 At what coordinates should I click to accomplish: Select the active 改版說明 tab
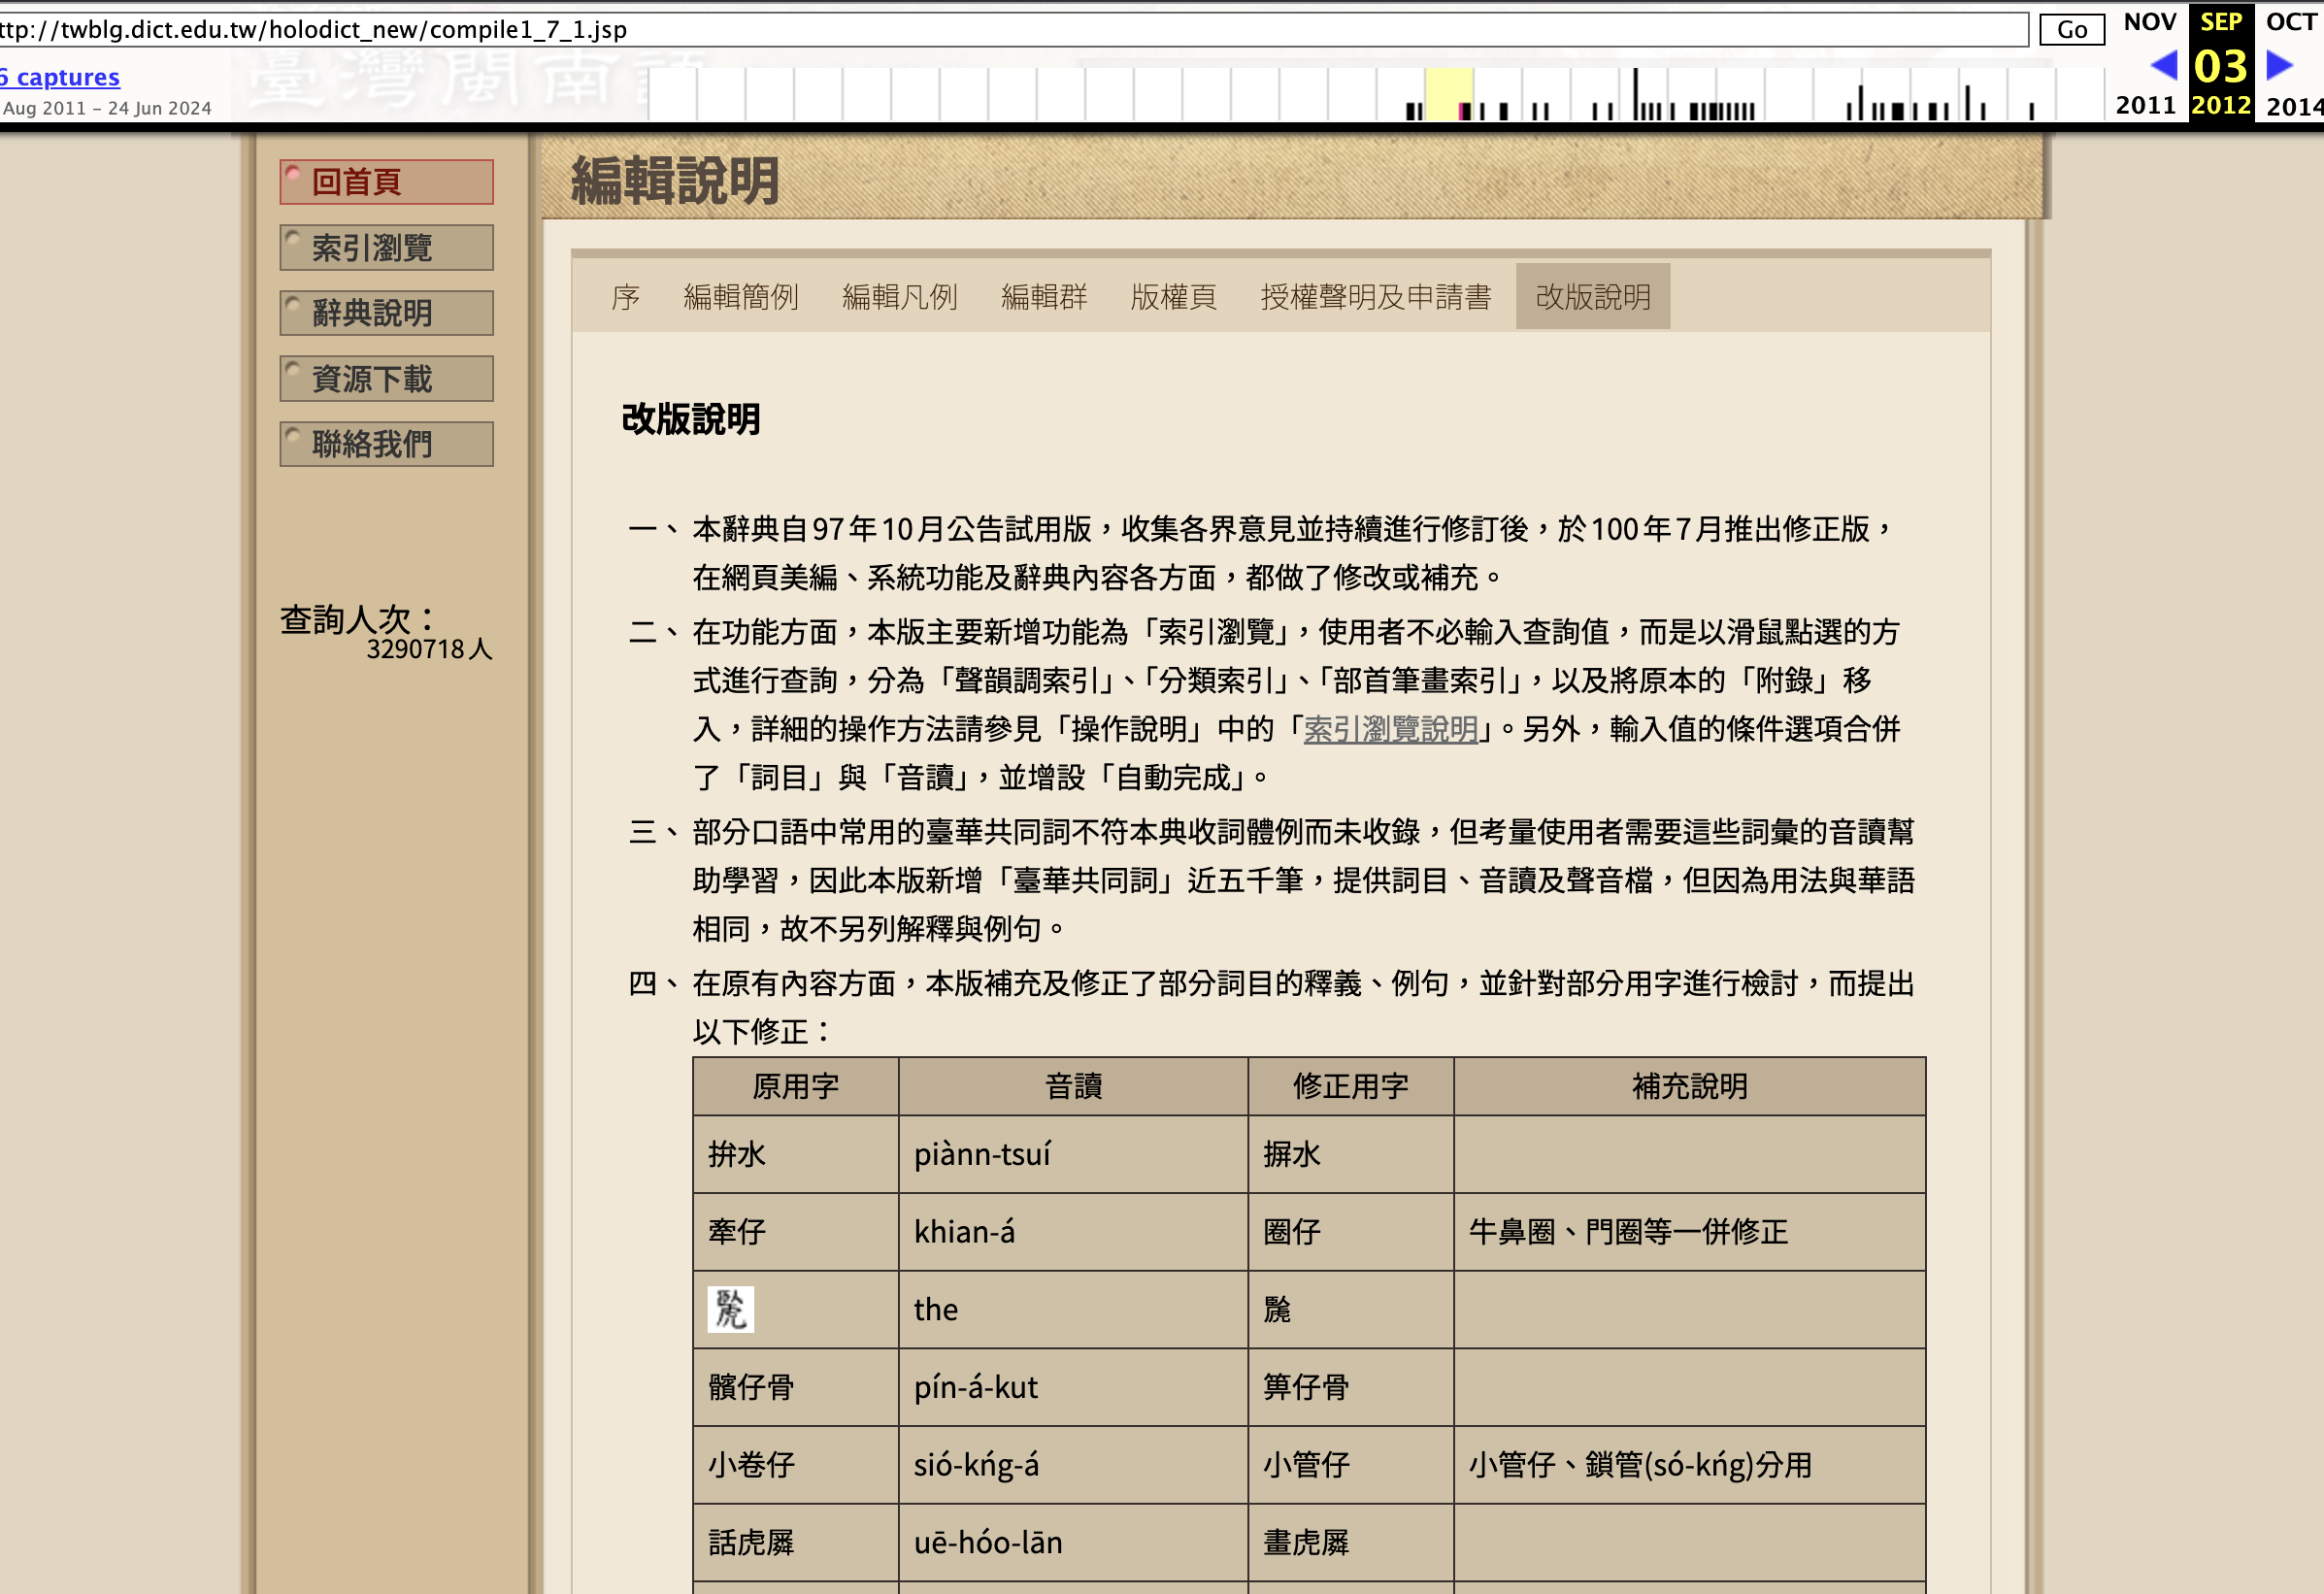click(x=1593, y=297)
